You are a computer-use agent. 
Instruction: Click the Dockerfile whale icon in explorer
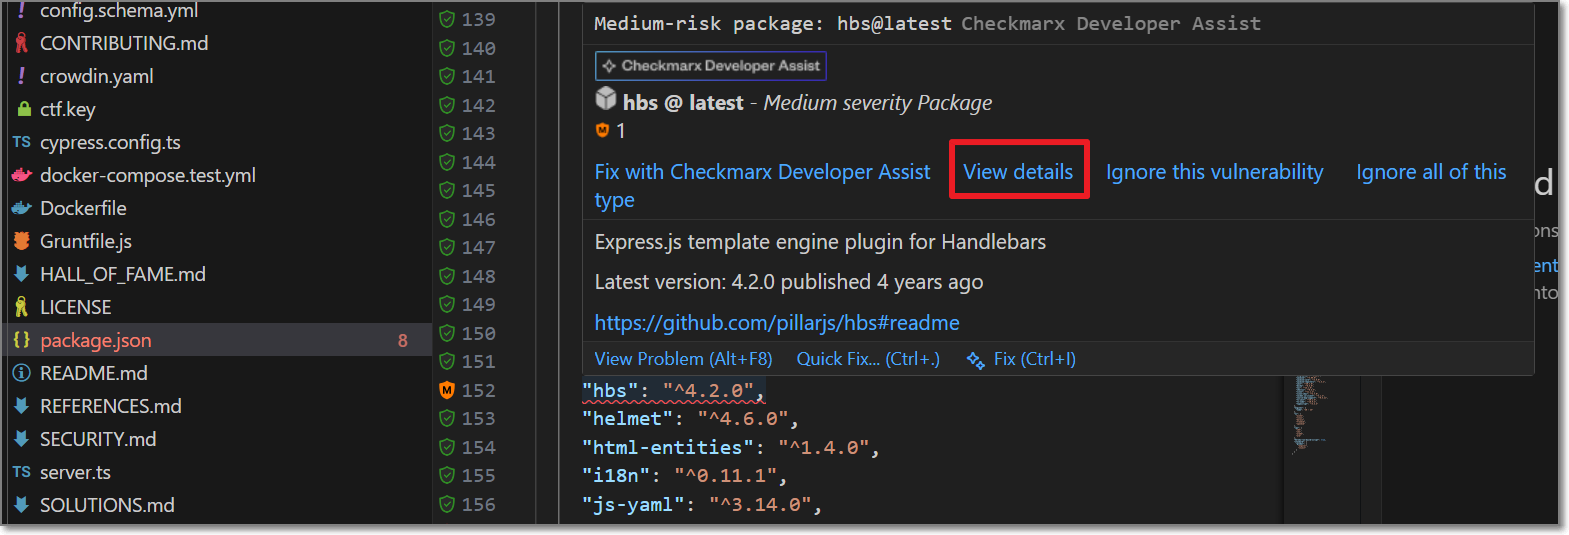(21, 208)
